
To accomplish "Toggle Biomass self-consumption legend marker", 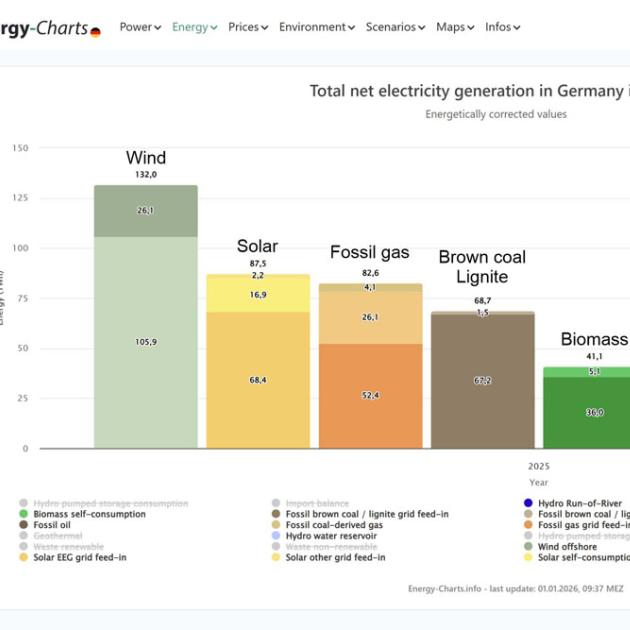I will 24,514.
